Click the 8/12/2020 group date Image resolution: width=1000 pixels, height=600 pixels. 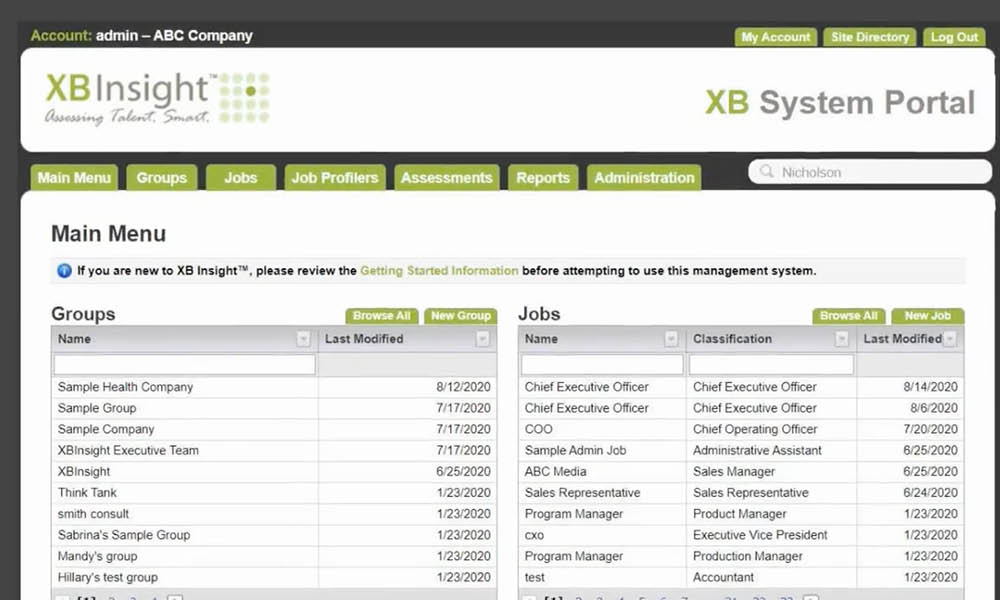tap(463, 387)
